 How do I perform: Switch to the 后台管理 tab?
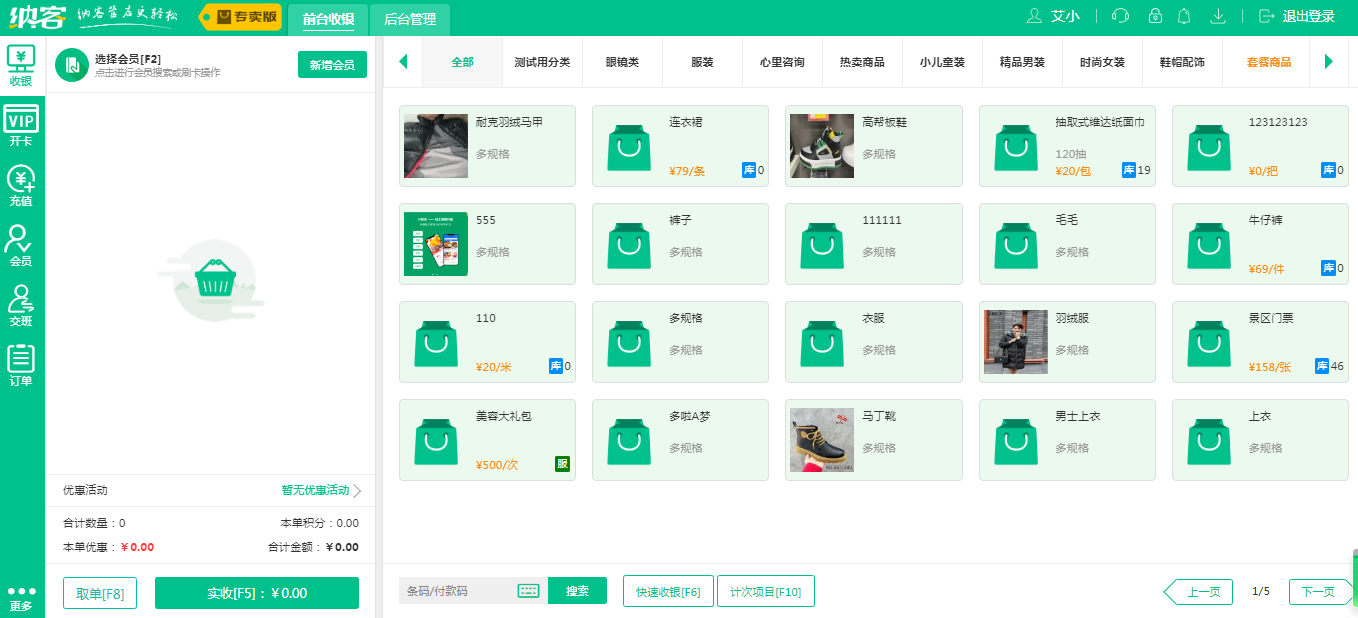click(x=410, y=19)
